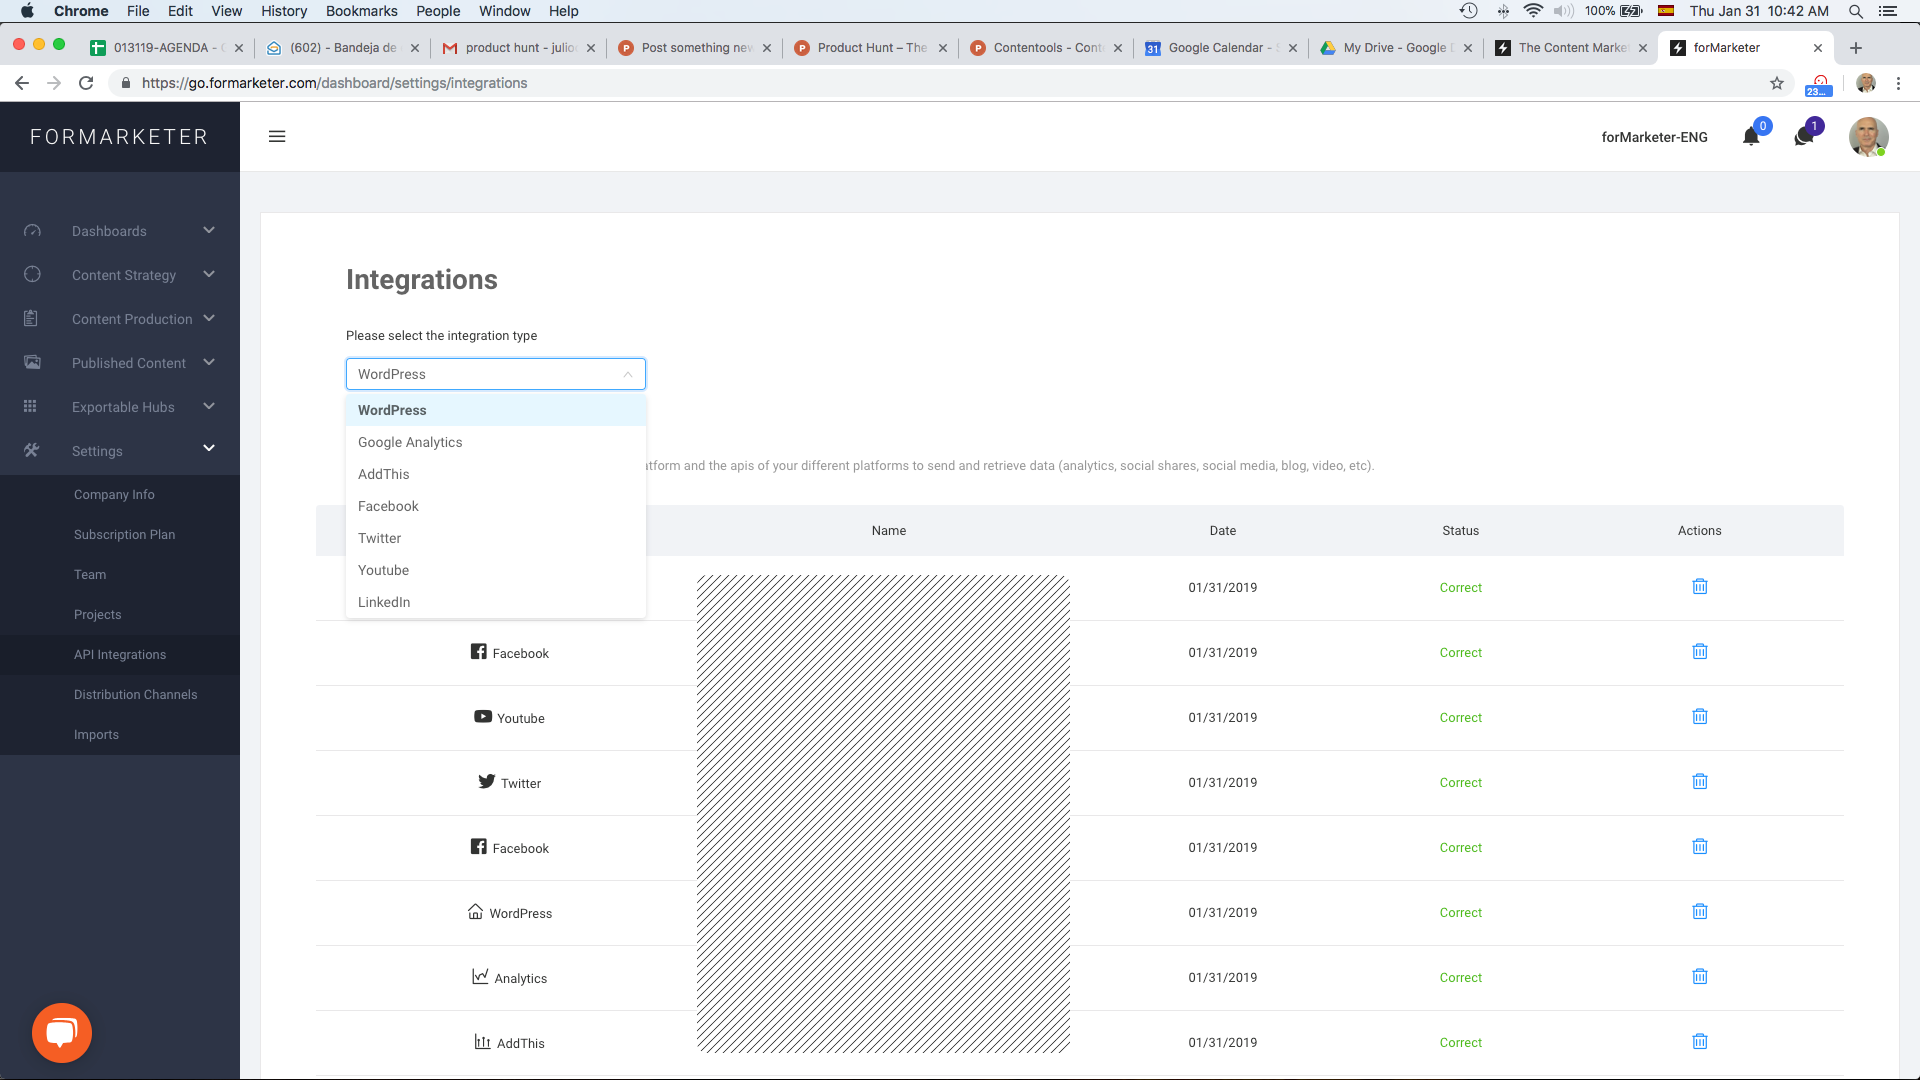The width and height of the screenshot is (1920, 1080).
Task: Click user profile avatar in header
Action: point(1867,137)
